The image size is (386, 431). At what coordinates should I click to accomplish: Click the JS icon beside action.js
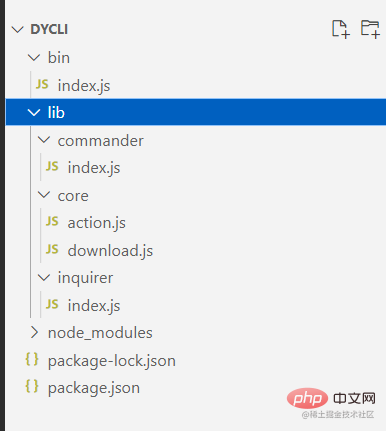pyautogui.click(x=52, y=221)
